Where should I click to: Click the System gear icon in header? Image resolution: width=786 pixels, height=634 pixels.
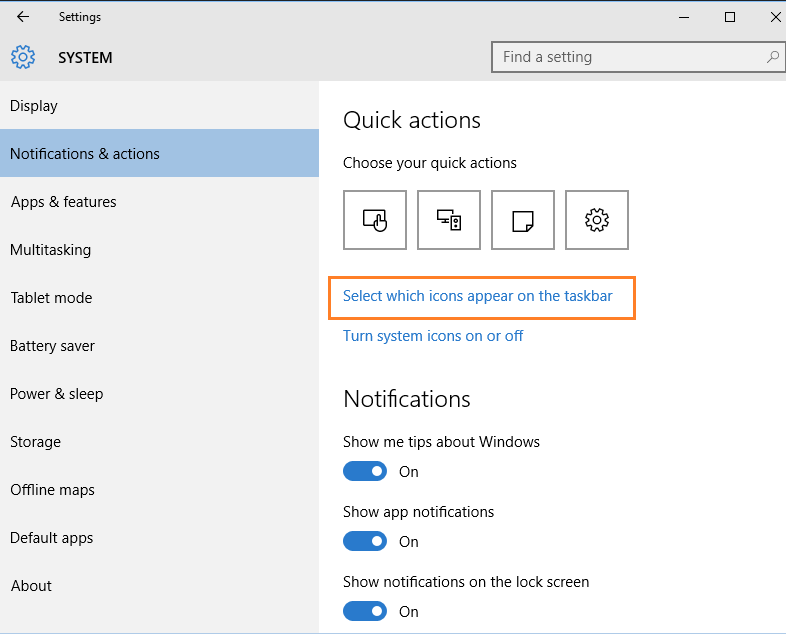click(23, 57)
